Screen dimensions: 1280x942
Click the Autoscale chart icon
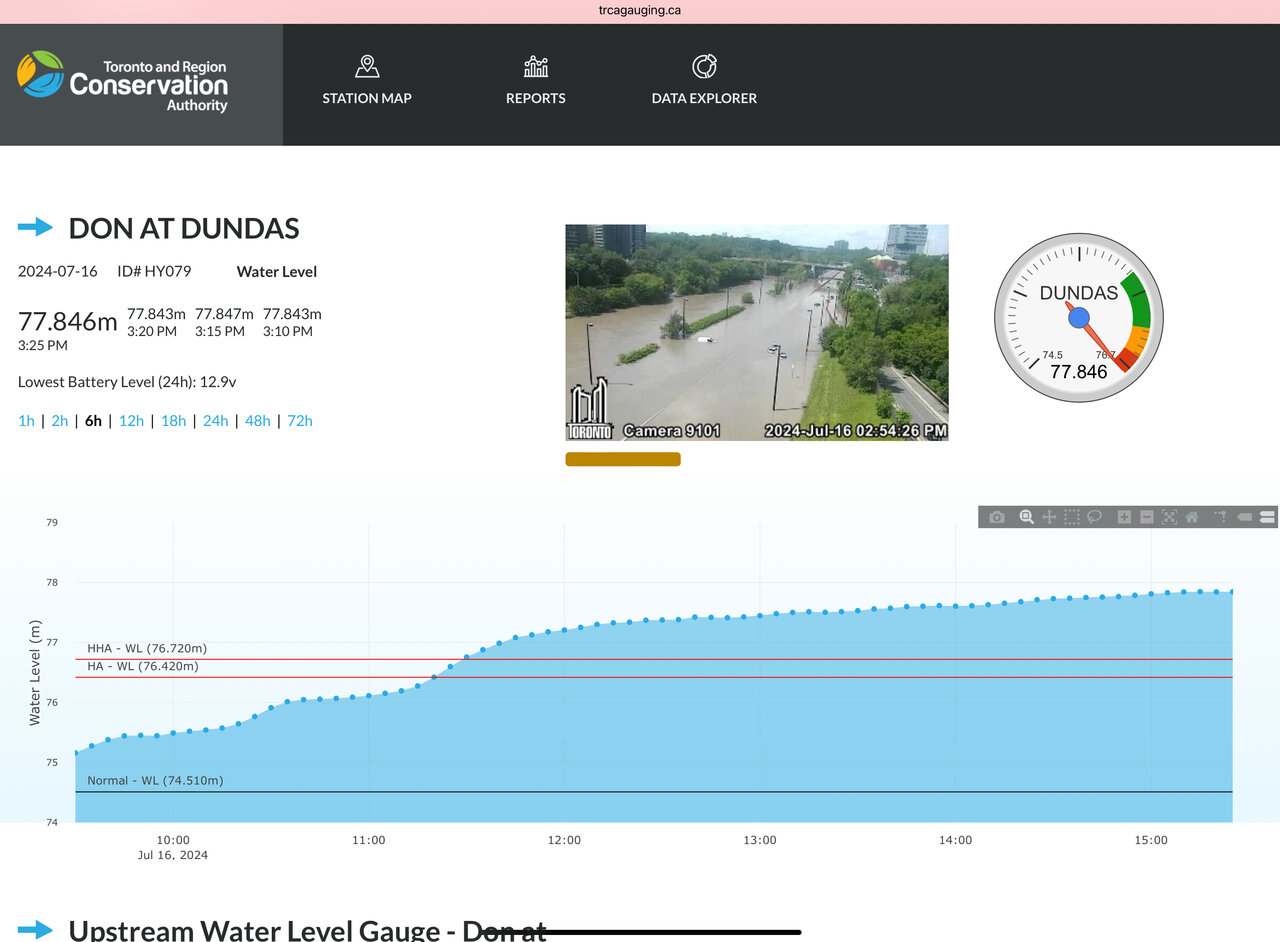point(1169,517)
